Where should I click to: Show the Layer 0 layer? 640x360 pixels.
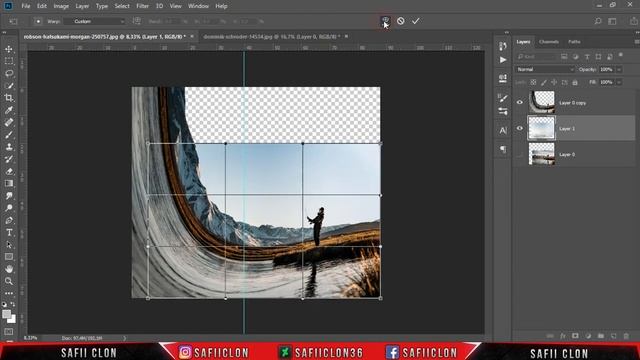(520, 154)
